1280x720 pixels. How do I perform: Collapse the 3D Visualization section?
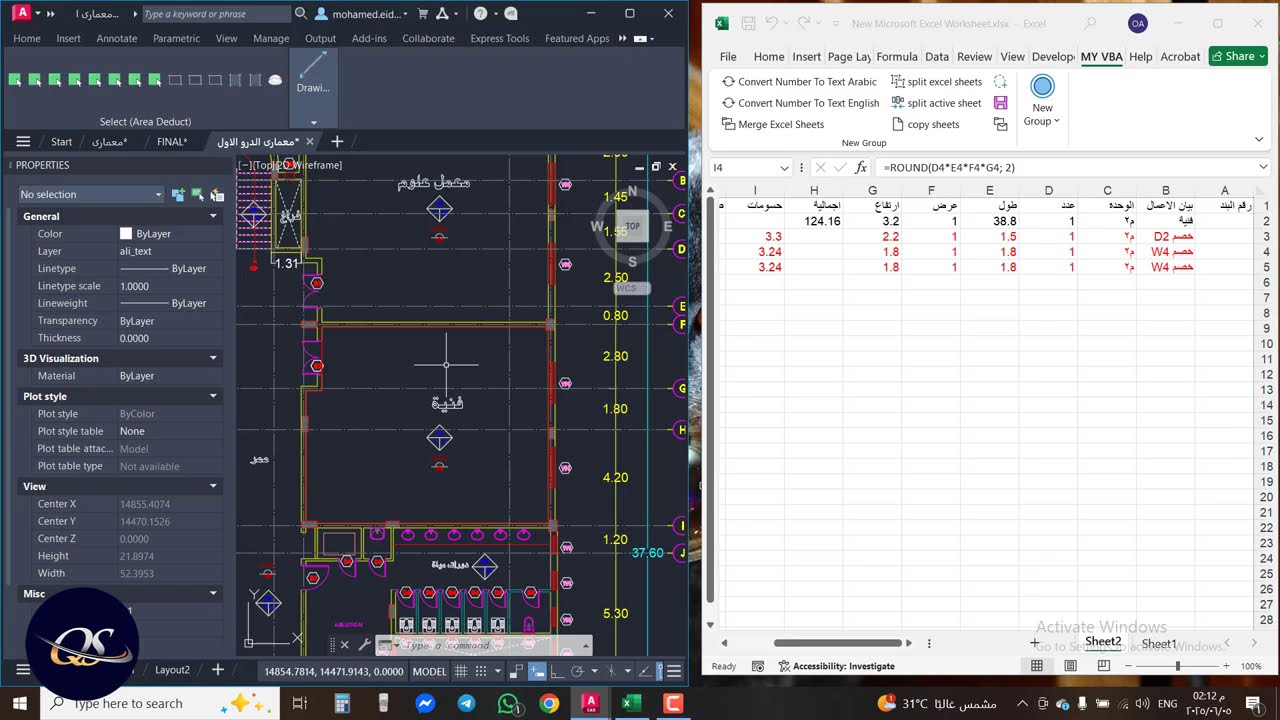tap(213, 358)
